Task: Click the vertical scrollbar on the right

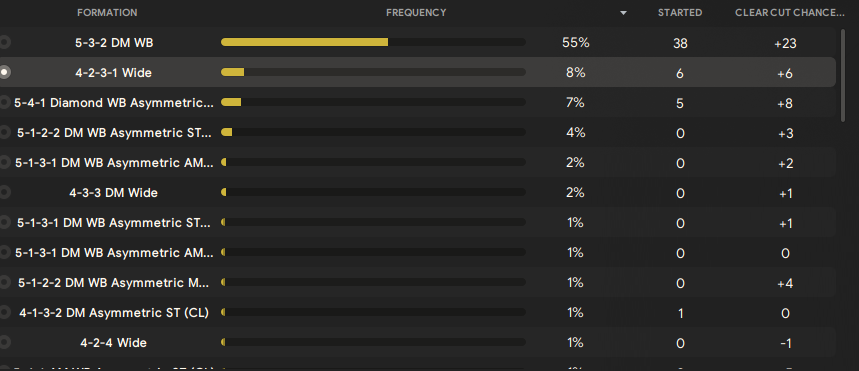Action: (x=843, y=75)
